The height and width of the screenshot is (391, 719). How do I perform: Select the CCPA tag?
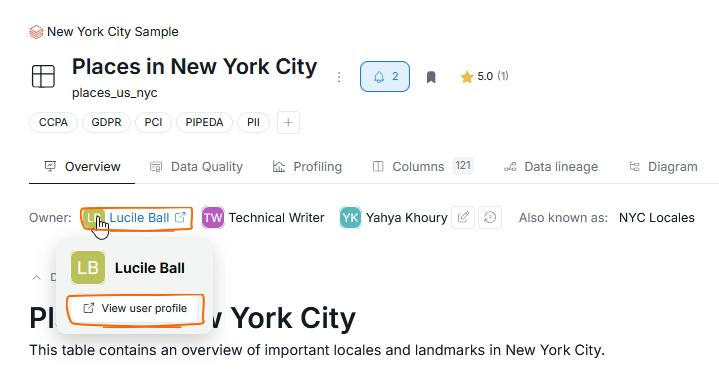pyautogui.click(x=53, y=122)
